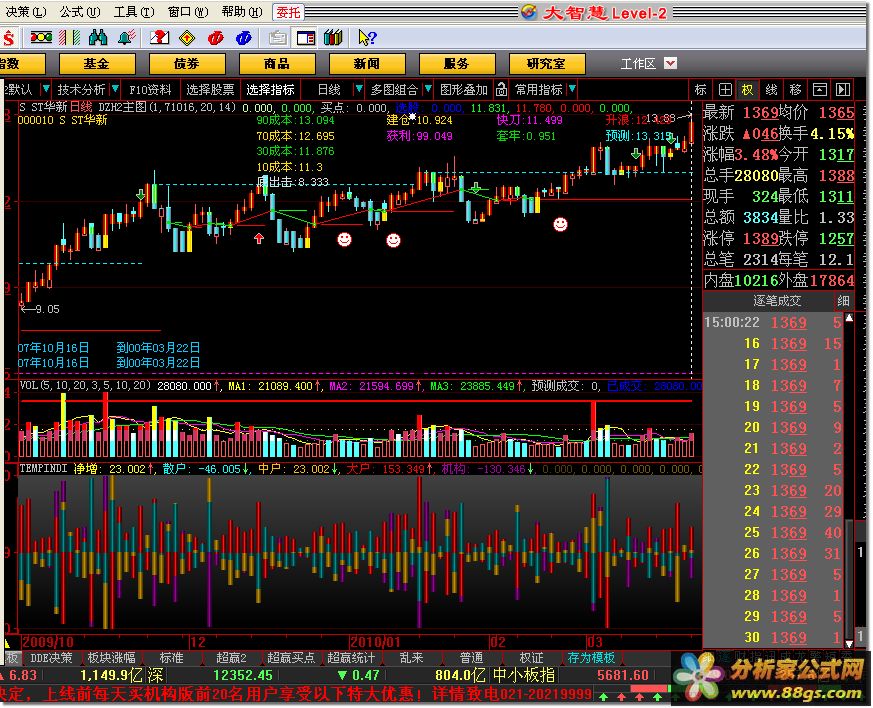Click the 图形叠加 overlay button
The width and height of the screenshot is (873, 708).
click(x=464, y=90)
